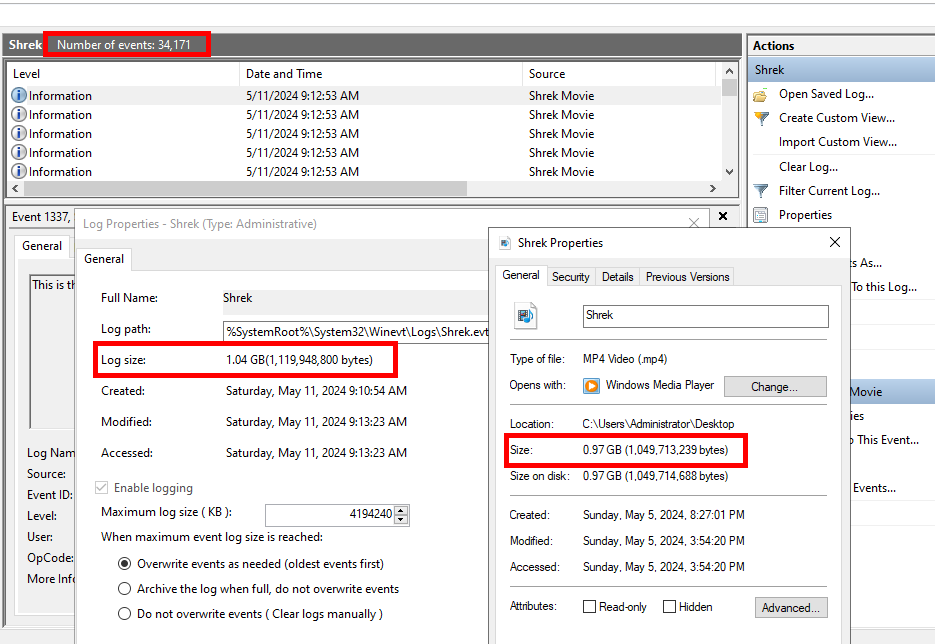Click the Date and Time column header
Viewport: 935px width, 644px height.
coord(381,74)
